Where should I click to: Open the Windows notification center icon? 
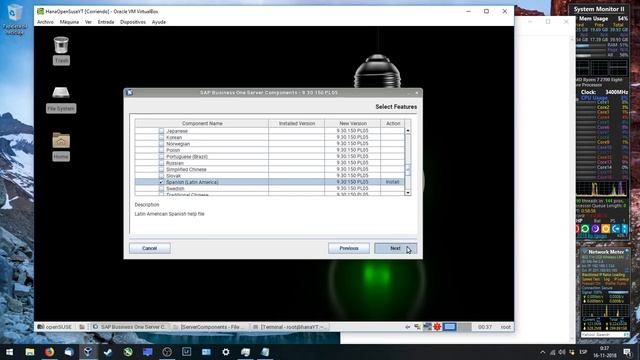(x=627, y=352)
